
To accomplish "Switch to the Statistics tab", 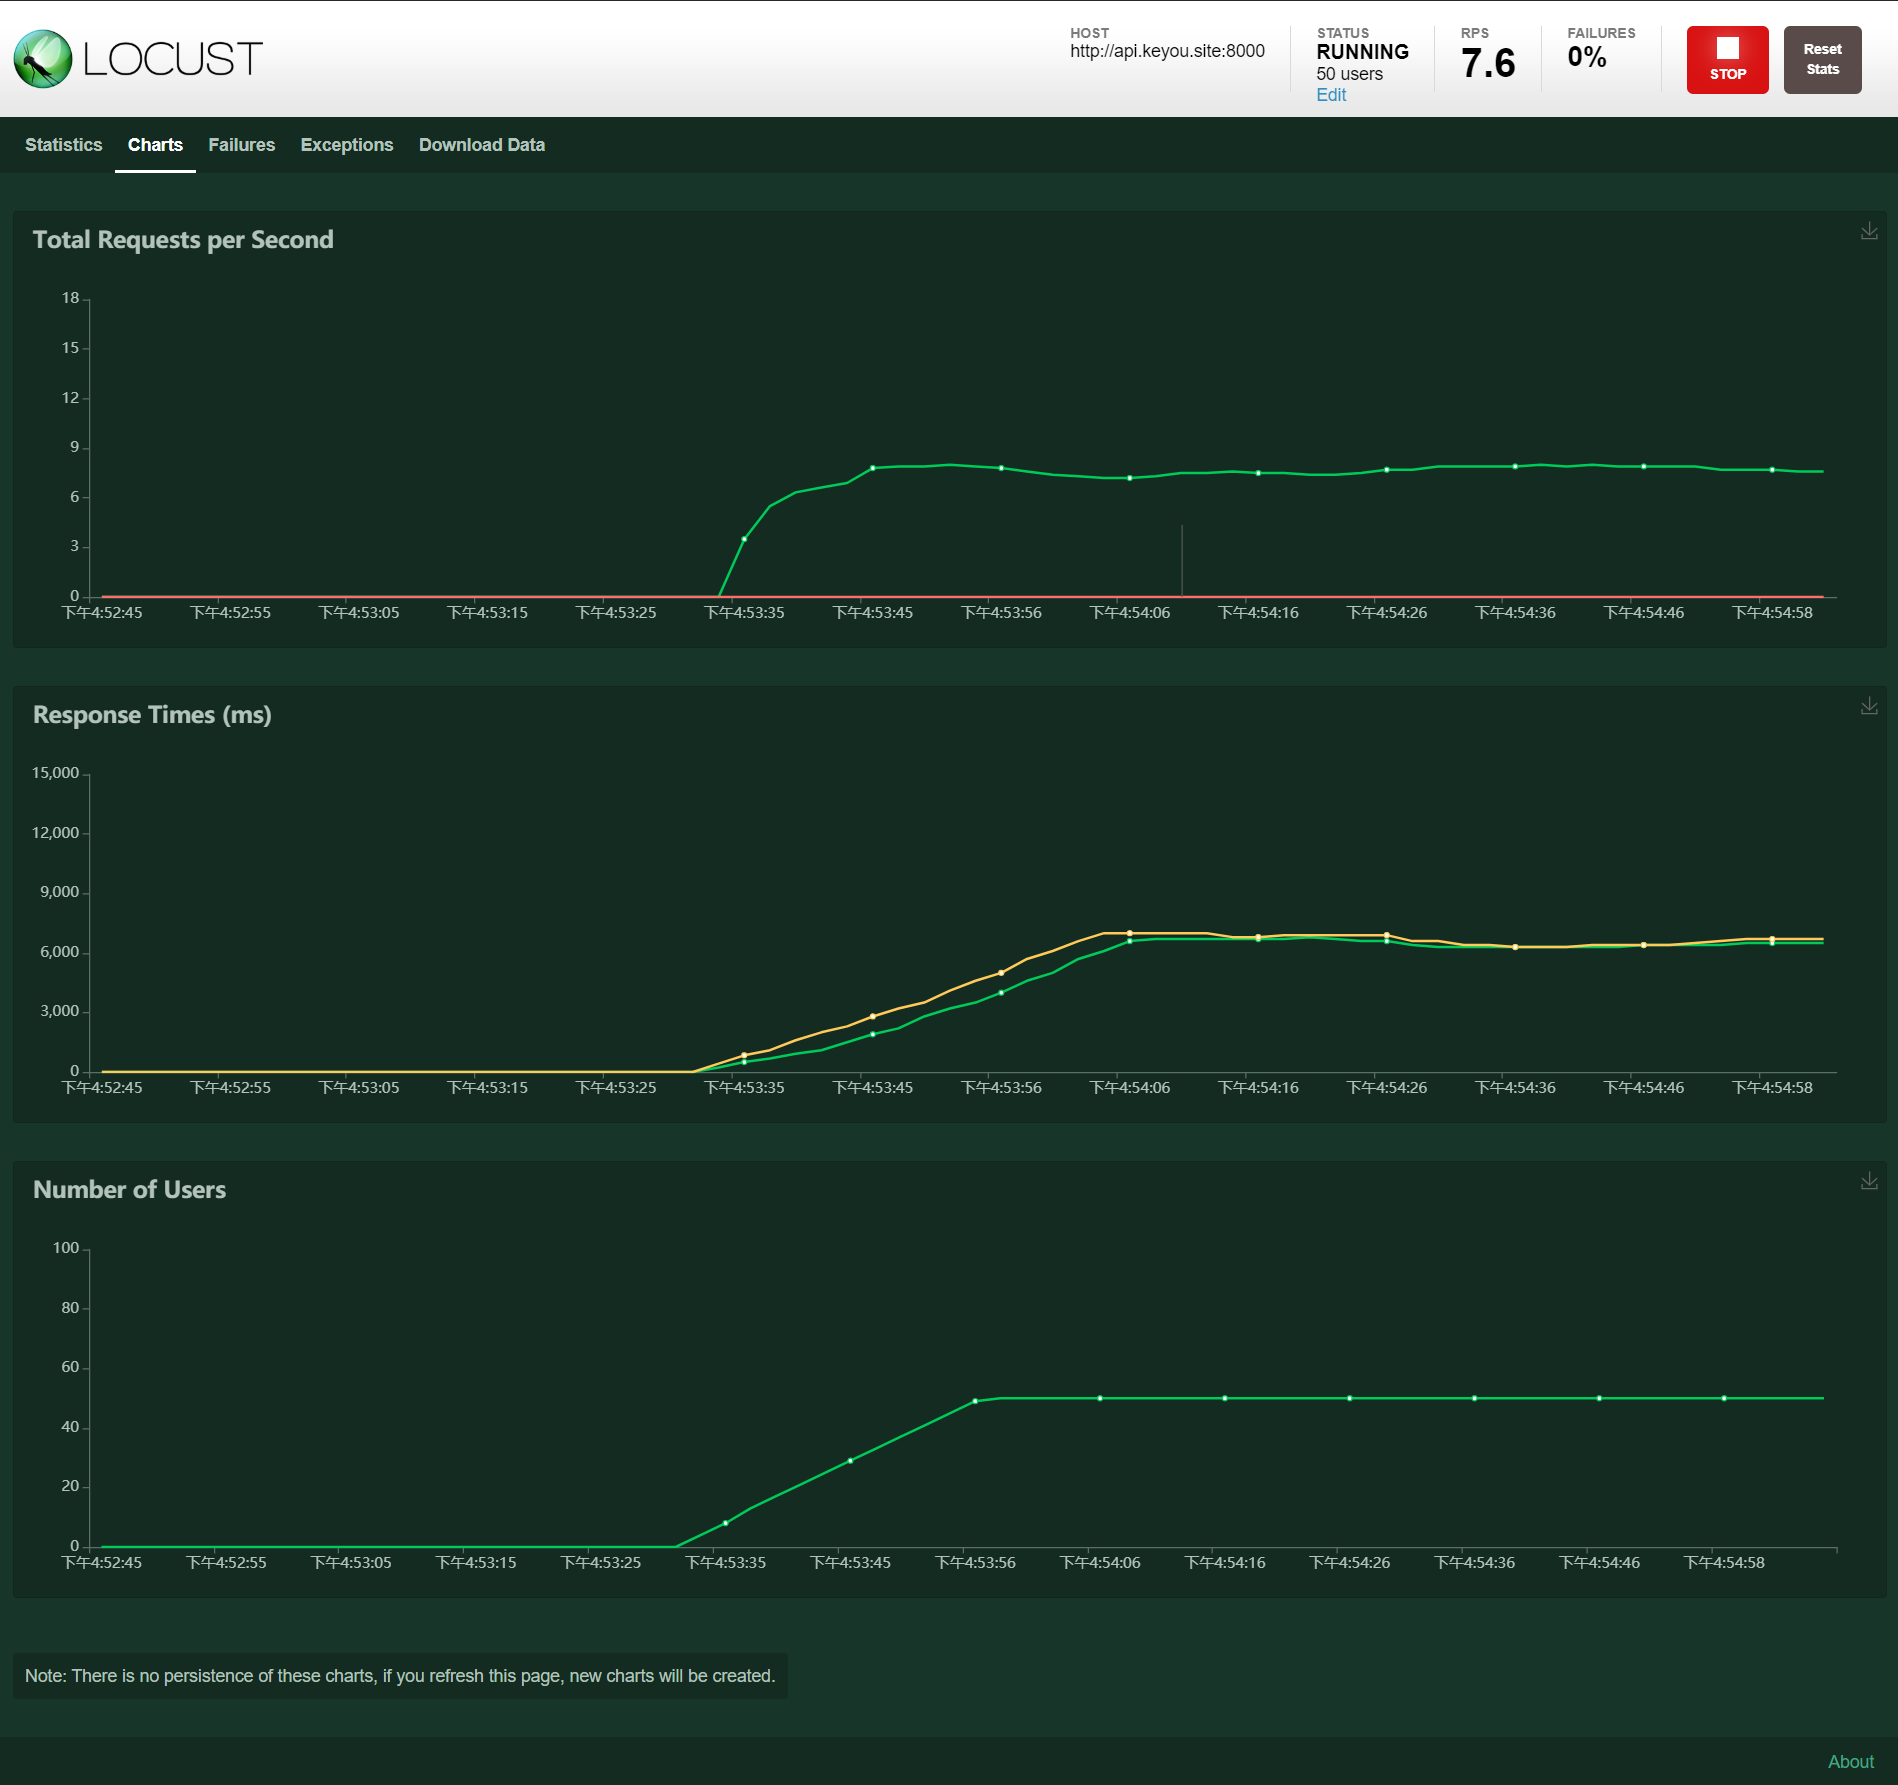I will (63, 145).
